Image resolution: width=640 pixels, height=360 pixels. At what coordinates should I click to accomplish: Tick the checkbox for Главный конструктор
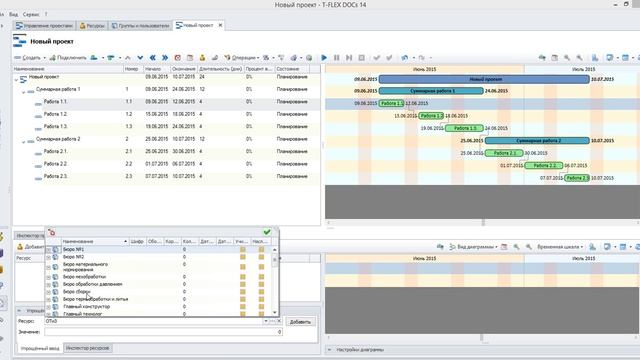pos(49,307)
